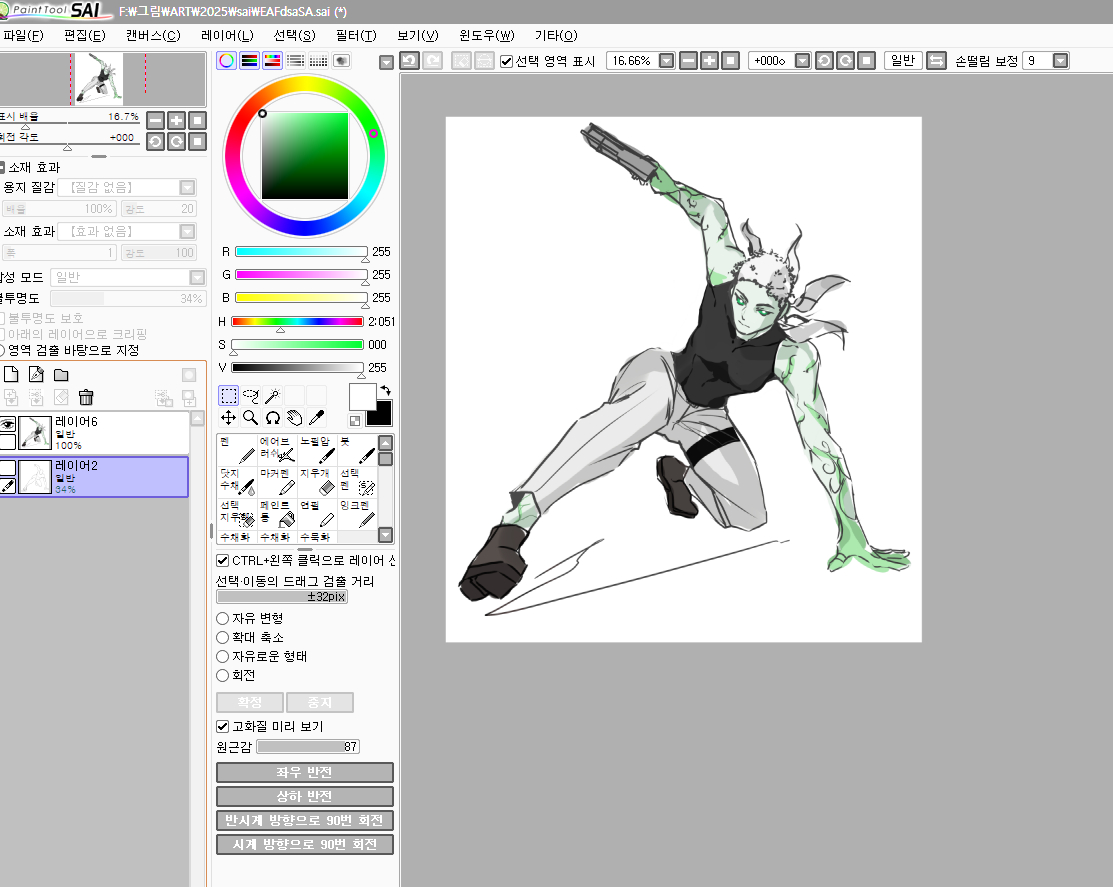Delete layer using trash can icon
1113x887 pixels.
[86, 398]
